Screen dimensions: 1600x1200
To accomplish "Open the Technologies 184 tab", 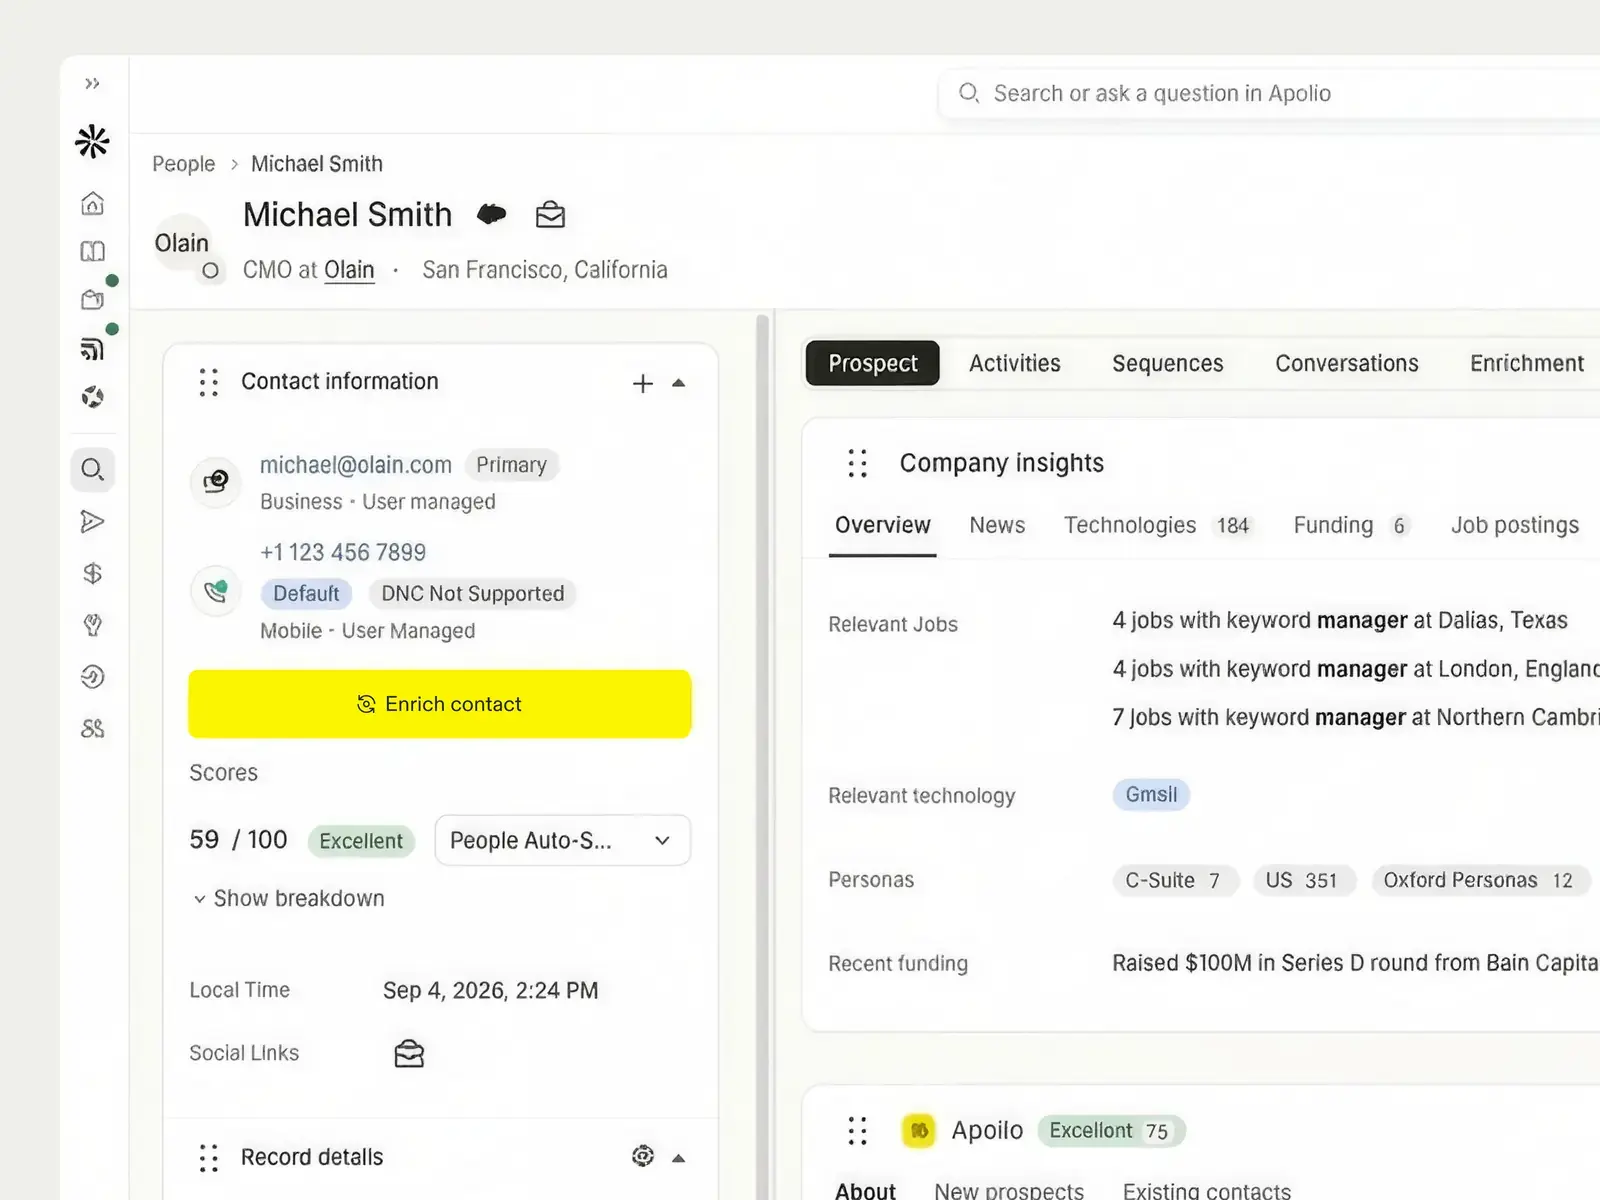I will tap(1158, 525).
